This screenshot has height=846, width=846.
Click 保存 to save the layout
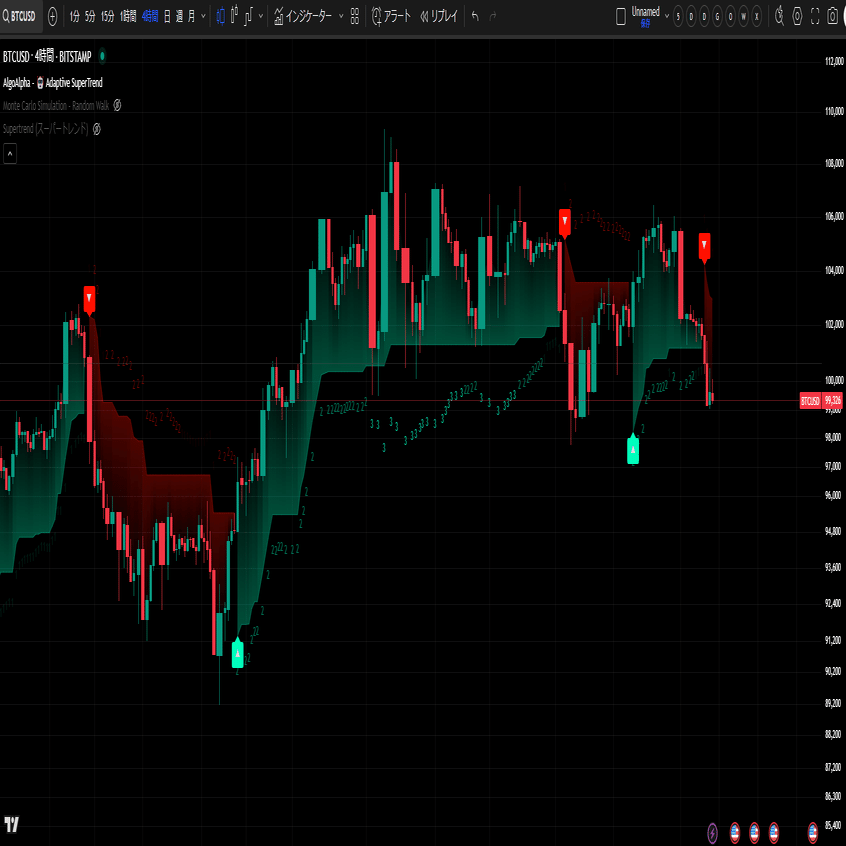click(x=645, y=24)
